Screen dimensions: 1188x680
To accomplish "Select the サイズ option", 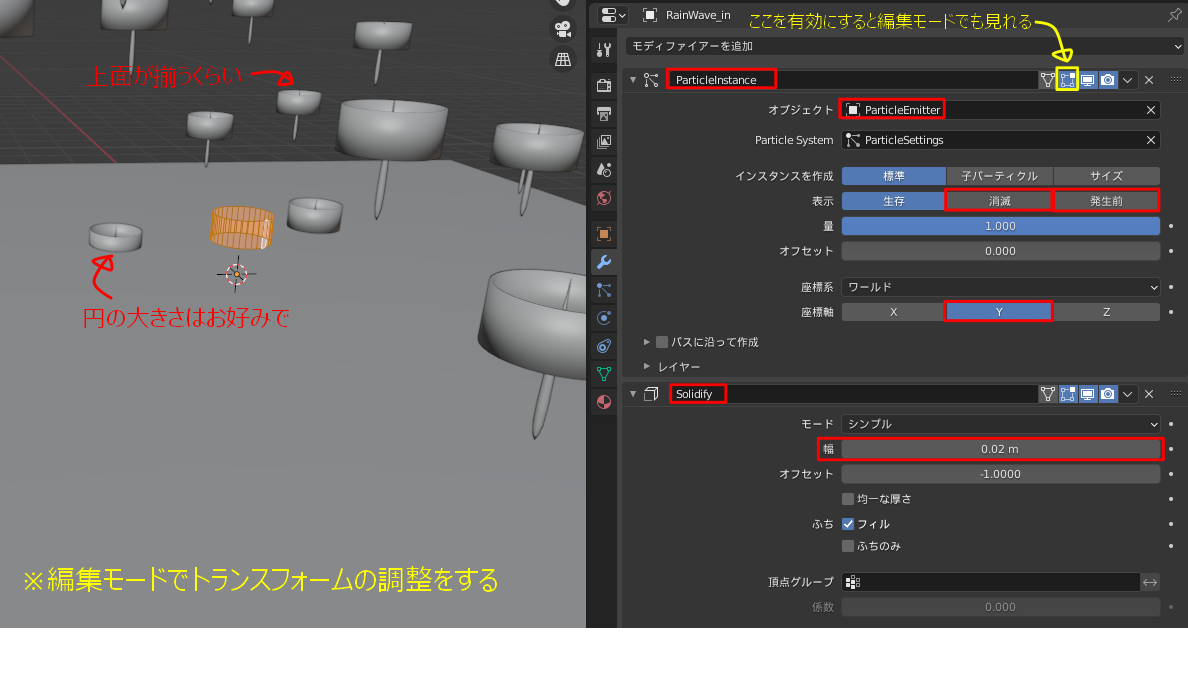I will 1106,175.
